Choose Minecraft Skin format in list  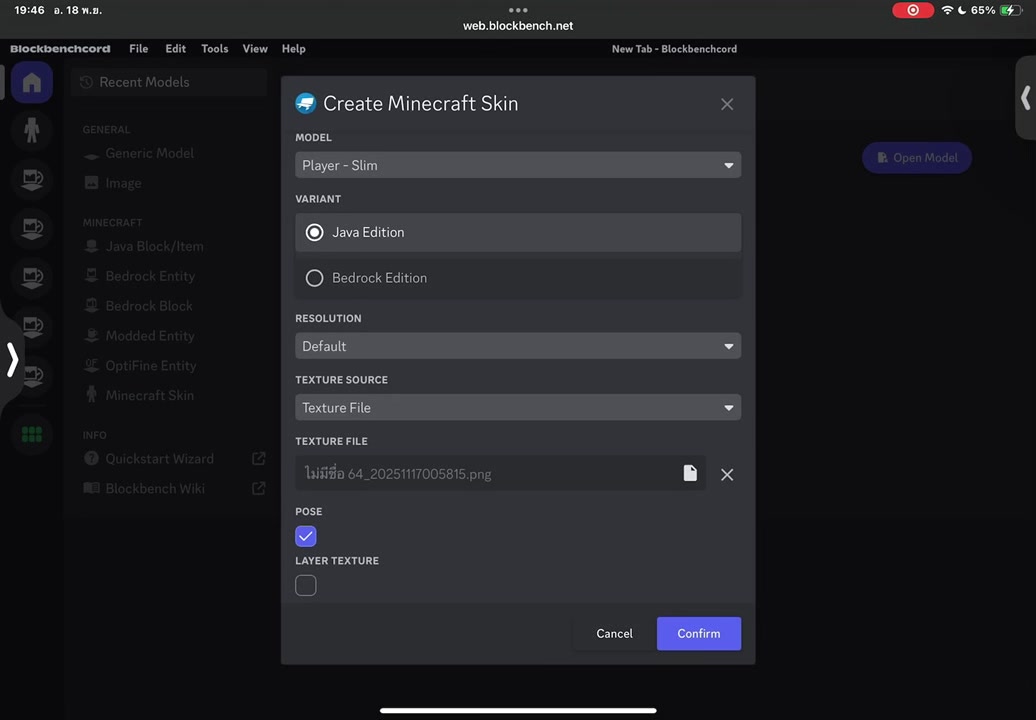click(149, 395)
